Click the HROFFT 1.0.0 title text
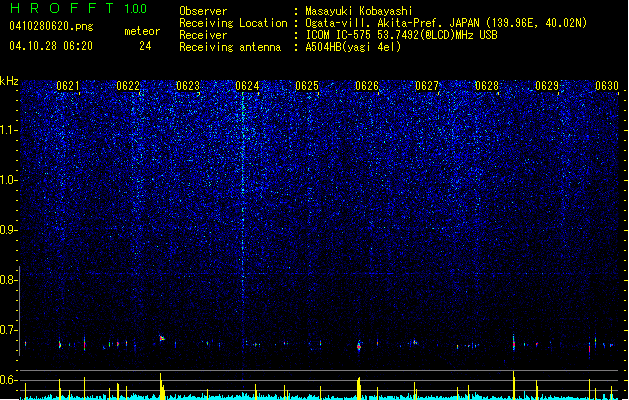Screen dimensions: 629x400 [x=79, y=8]
